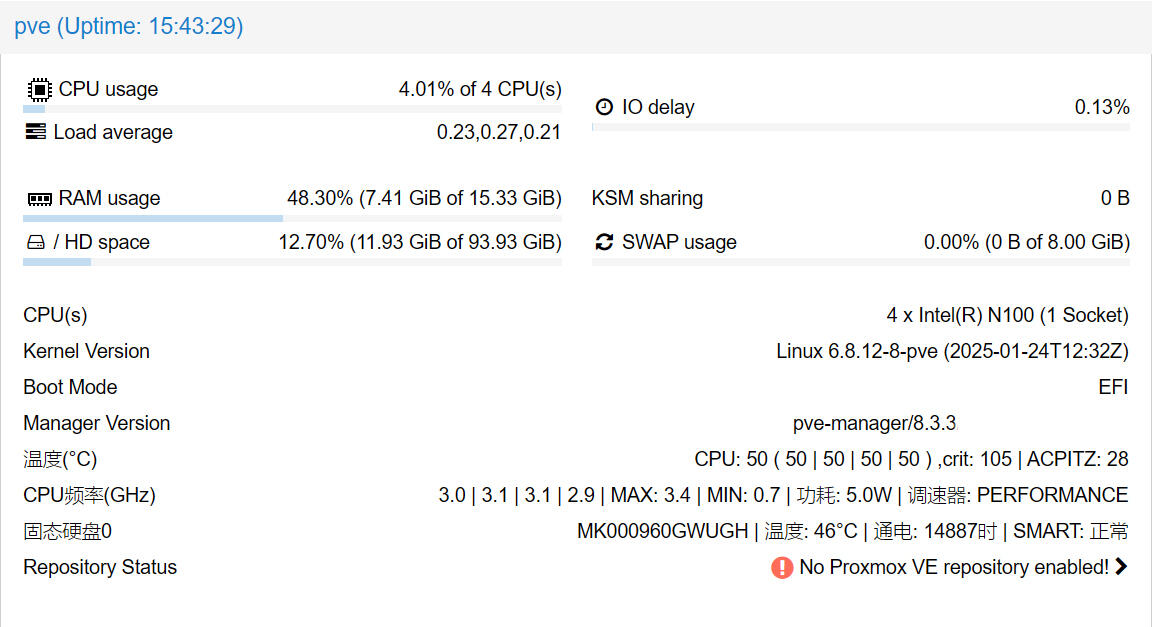
Task: Click the Kernel Version value text
Action: [952, 351]
